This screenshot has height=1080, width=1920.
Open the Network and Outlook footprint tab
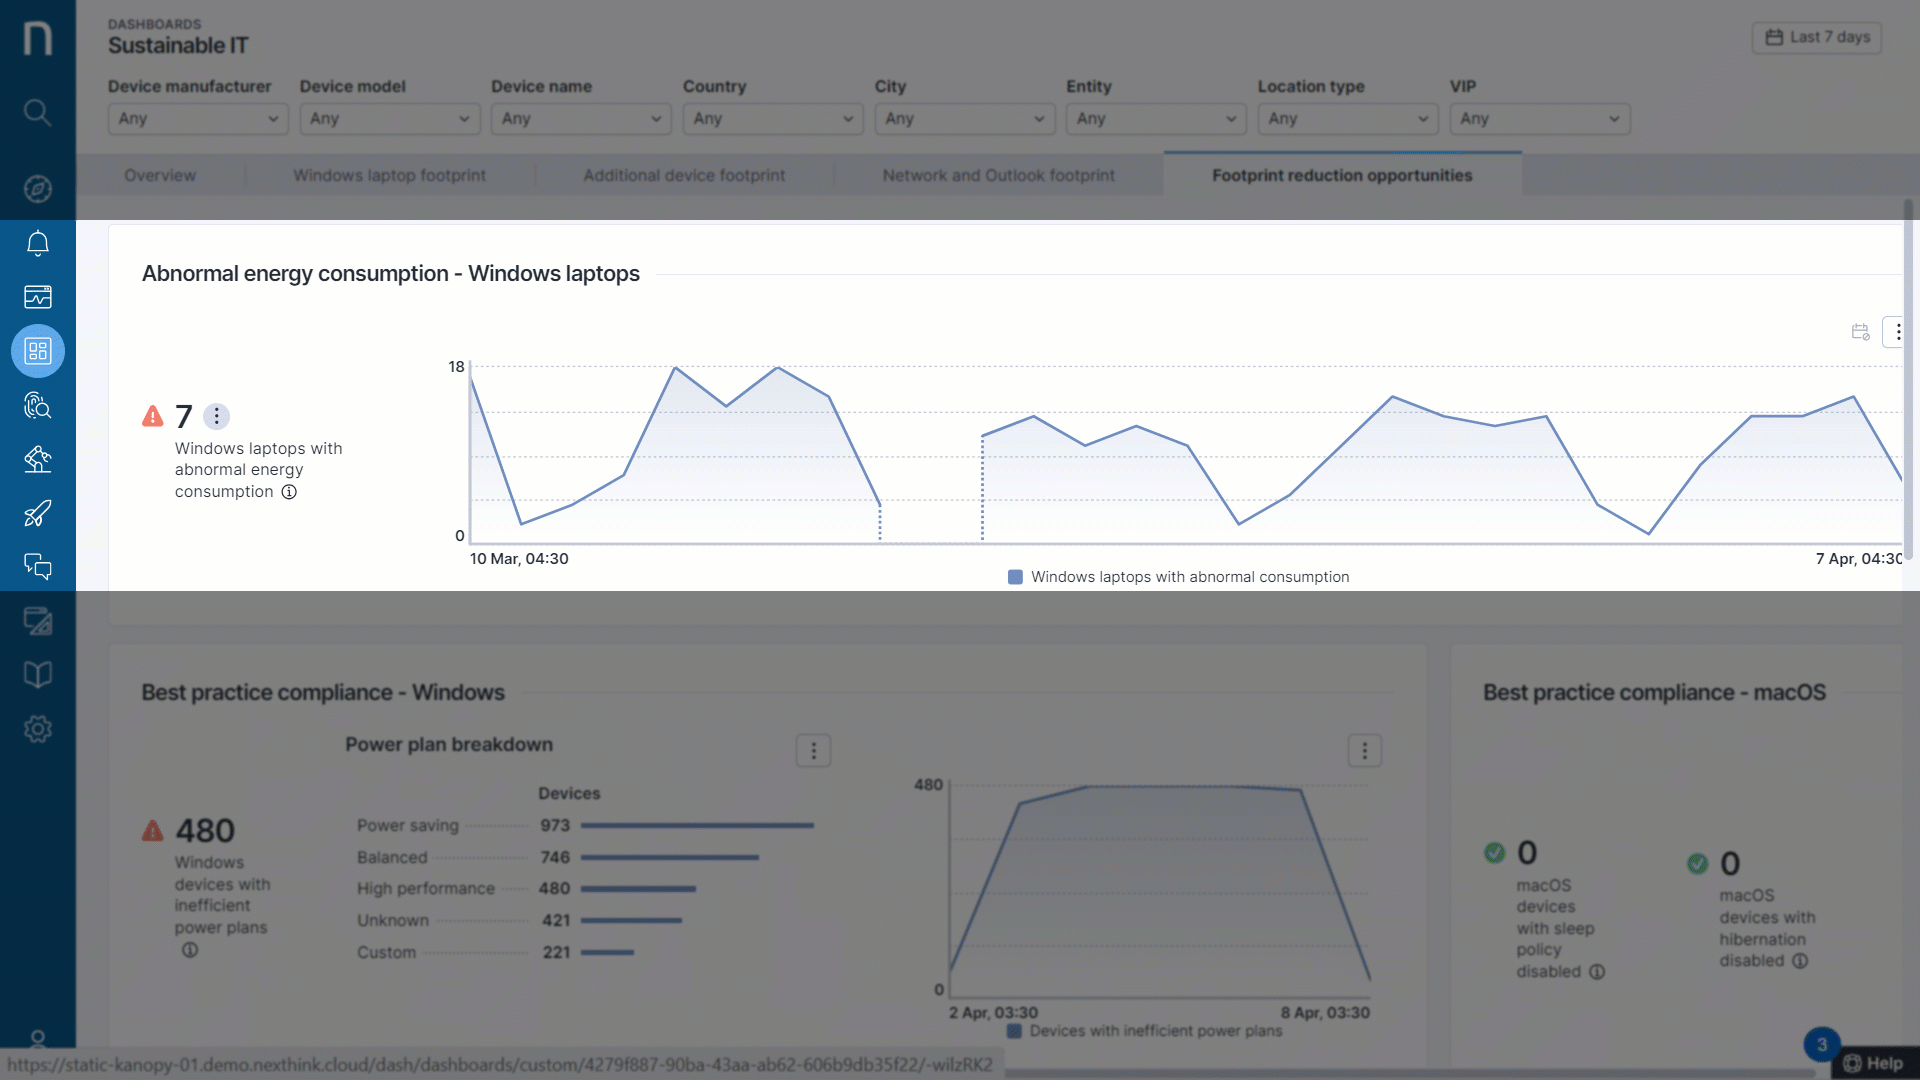[998, 175]
